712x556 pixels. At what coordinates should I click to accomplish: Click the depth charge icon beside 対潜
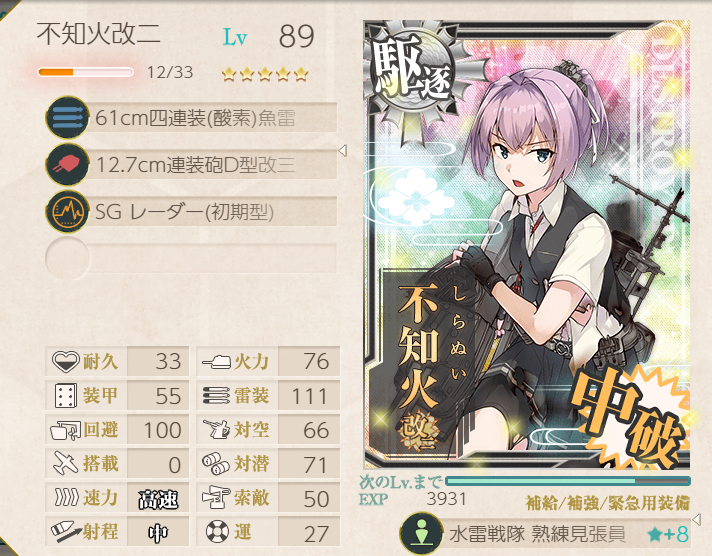click(216, 463)
